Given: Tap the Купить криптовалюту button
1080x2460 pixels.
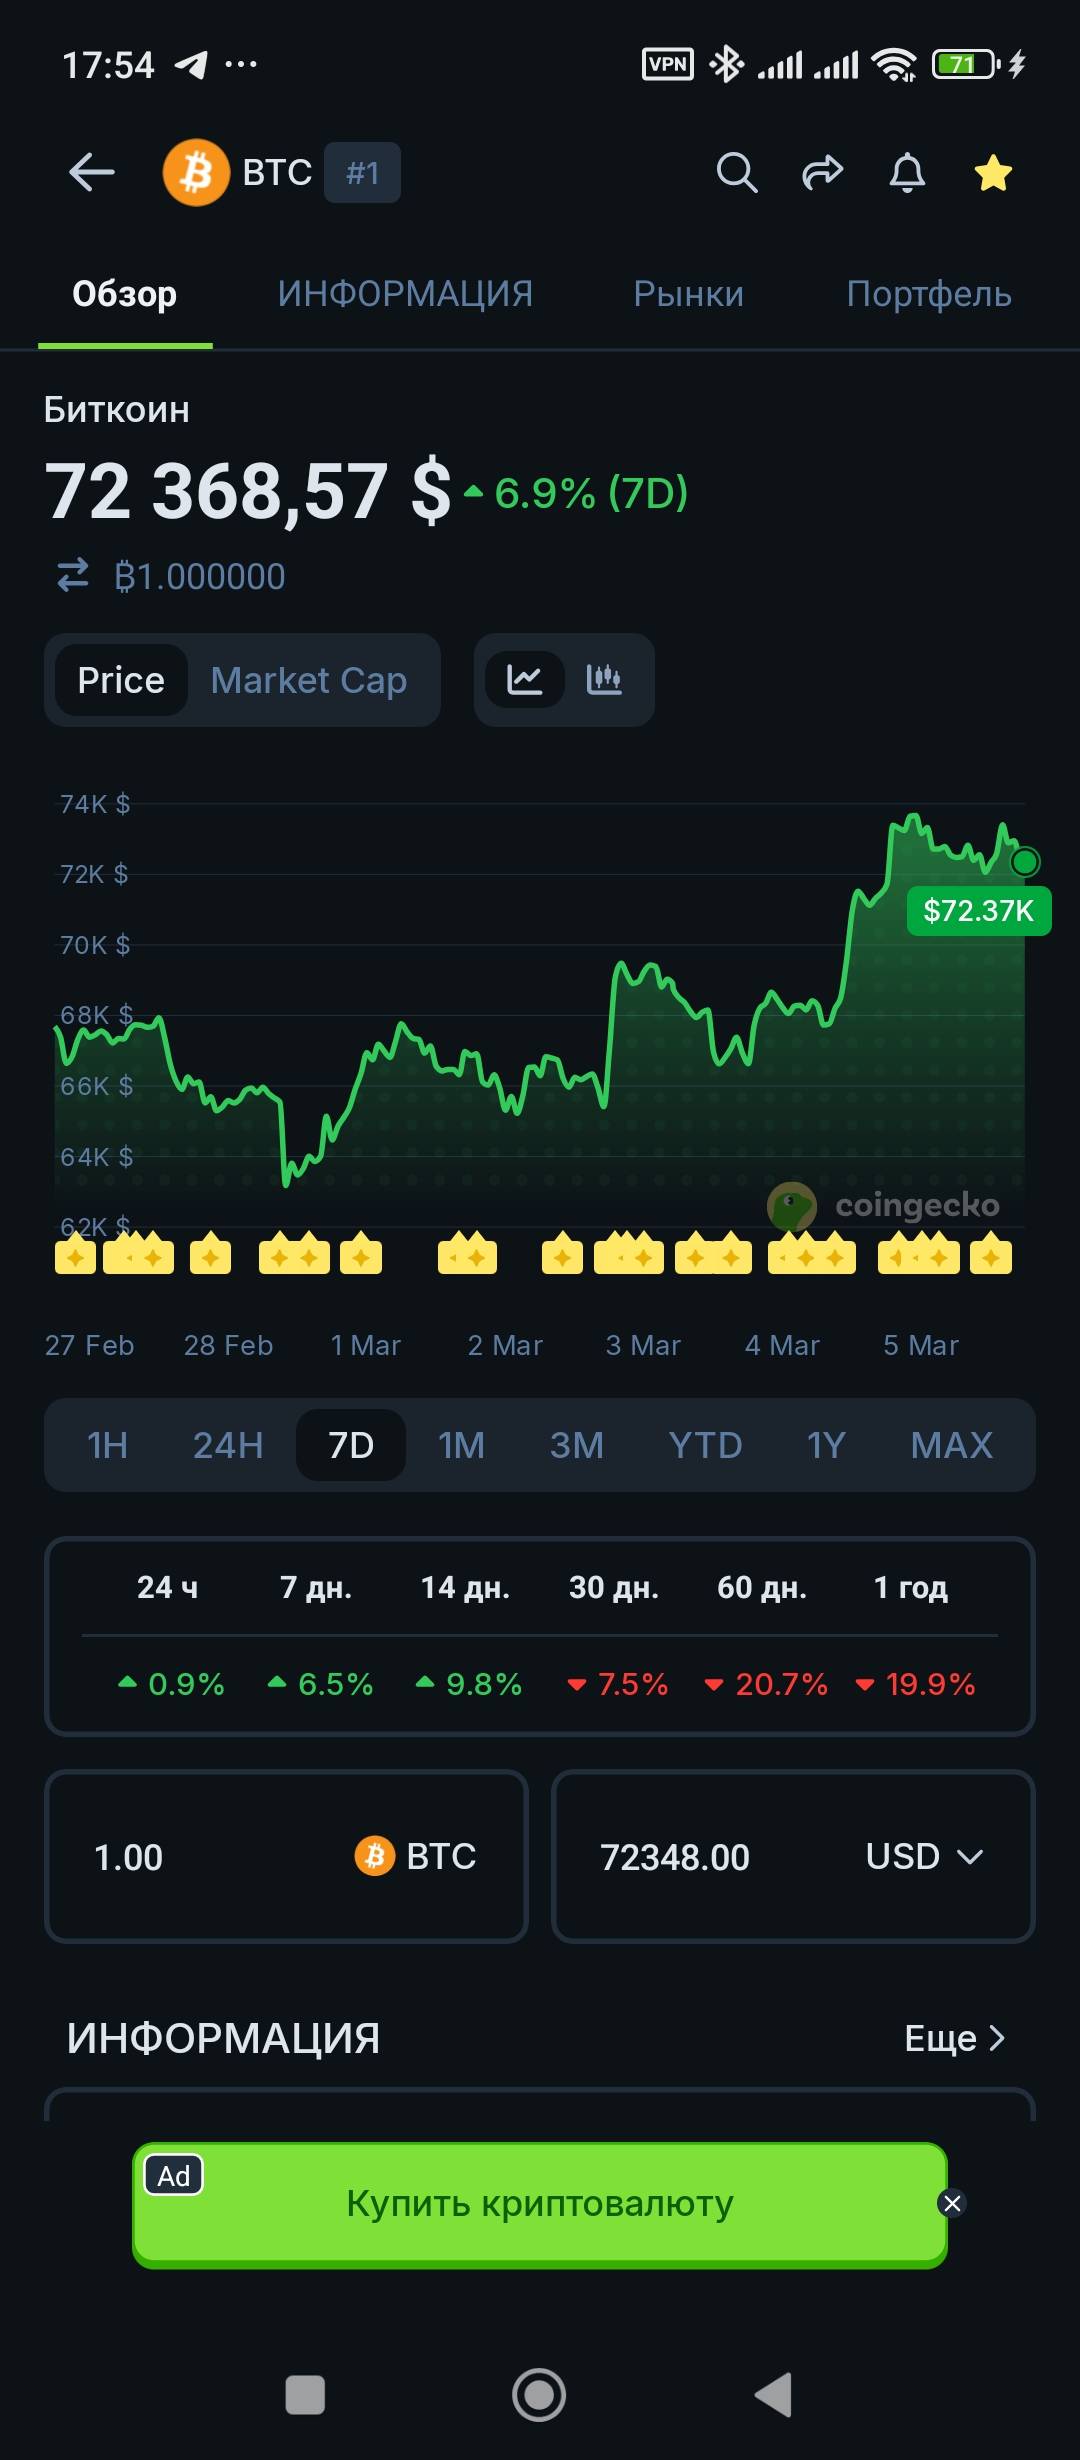Looking at the screenshot, I should (x=540, y=2203).
